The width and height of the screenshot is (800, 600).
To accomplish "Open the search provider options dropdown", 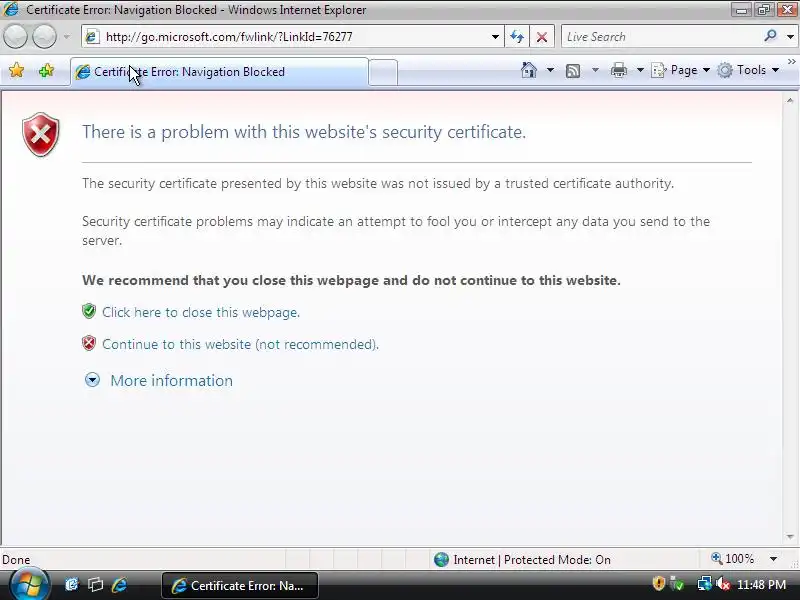I will [x=790, y=37].
